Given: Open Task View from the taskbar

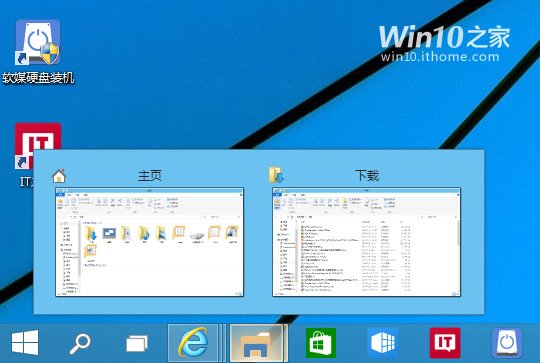Looking at the screenshot, I should 137,343.
